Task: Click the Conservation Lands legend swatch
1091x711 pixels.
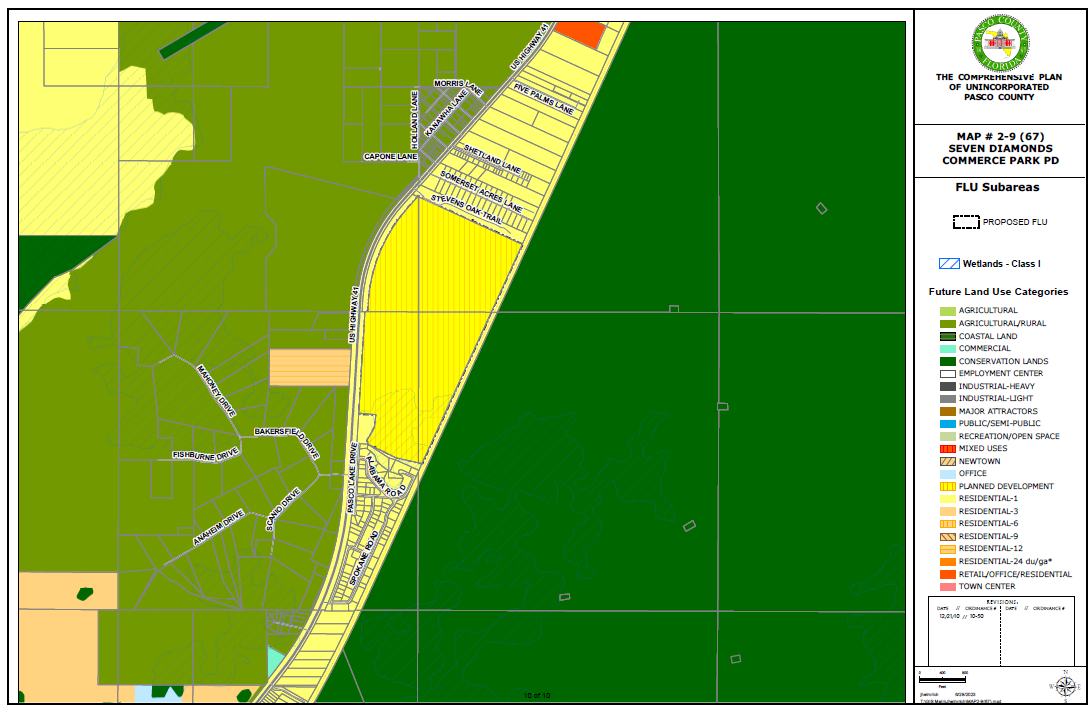Action: pos(945,361)
